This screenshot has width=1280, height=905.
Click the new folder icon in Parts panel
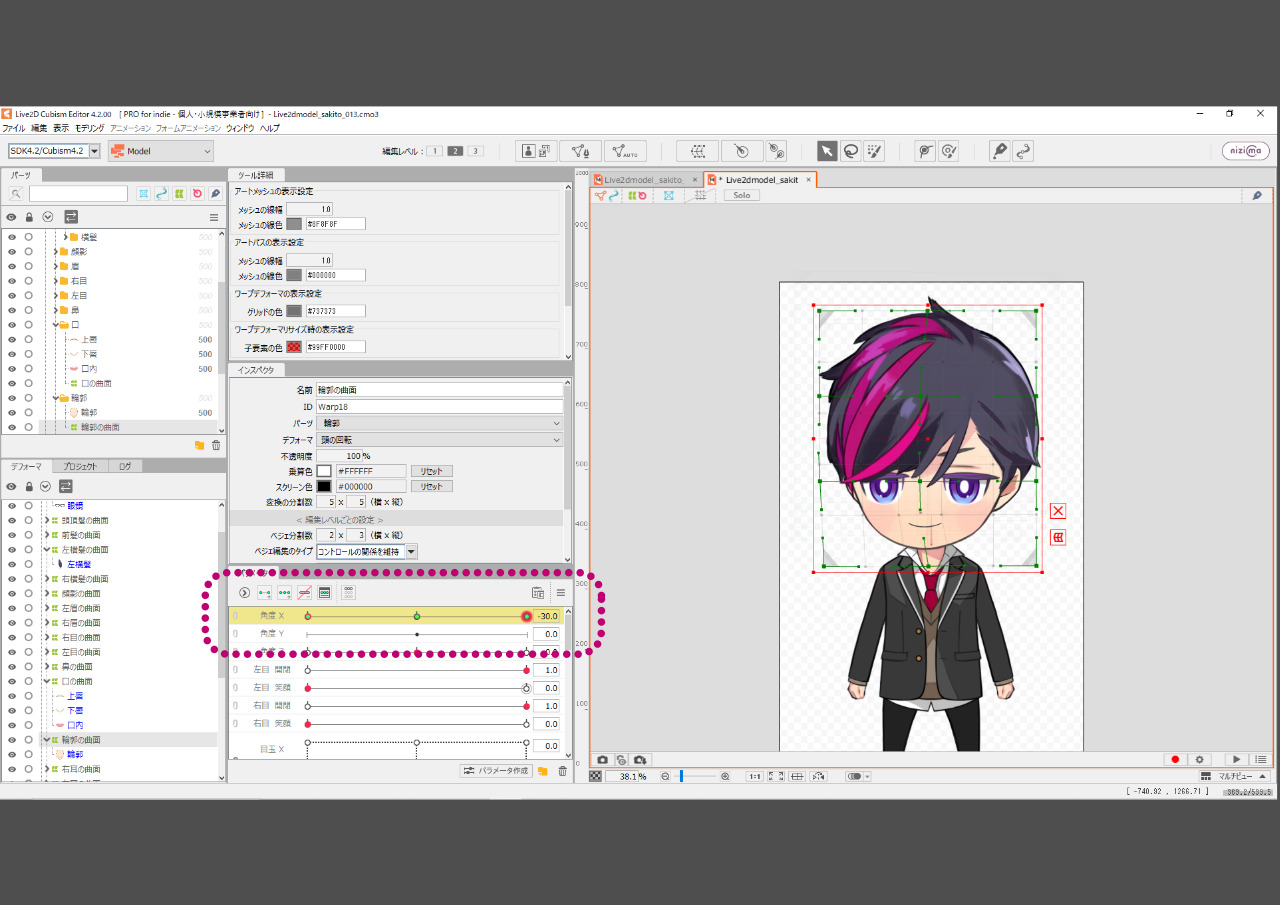point(199,445)
